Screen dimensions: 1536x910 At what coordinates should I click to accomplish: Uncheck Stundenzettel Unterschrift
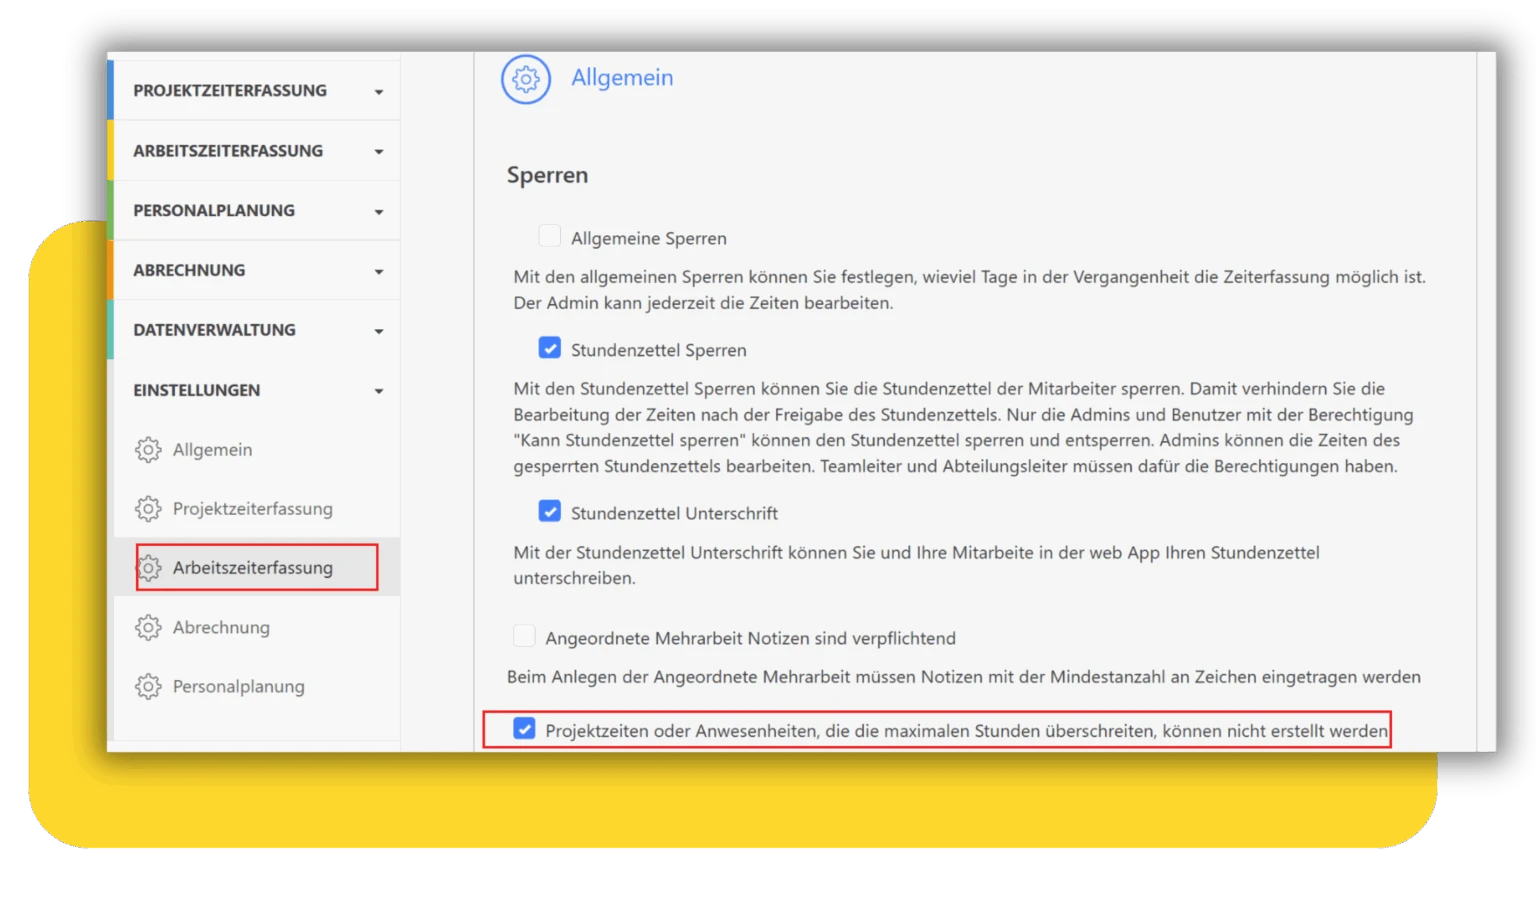point(549,511)
